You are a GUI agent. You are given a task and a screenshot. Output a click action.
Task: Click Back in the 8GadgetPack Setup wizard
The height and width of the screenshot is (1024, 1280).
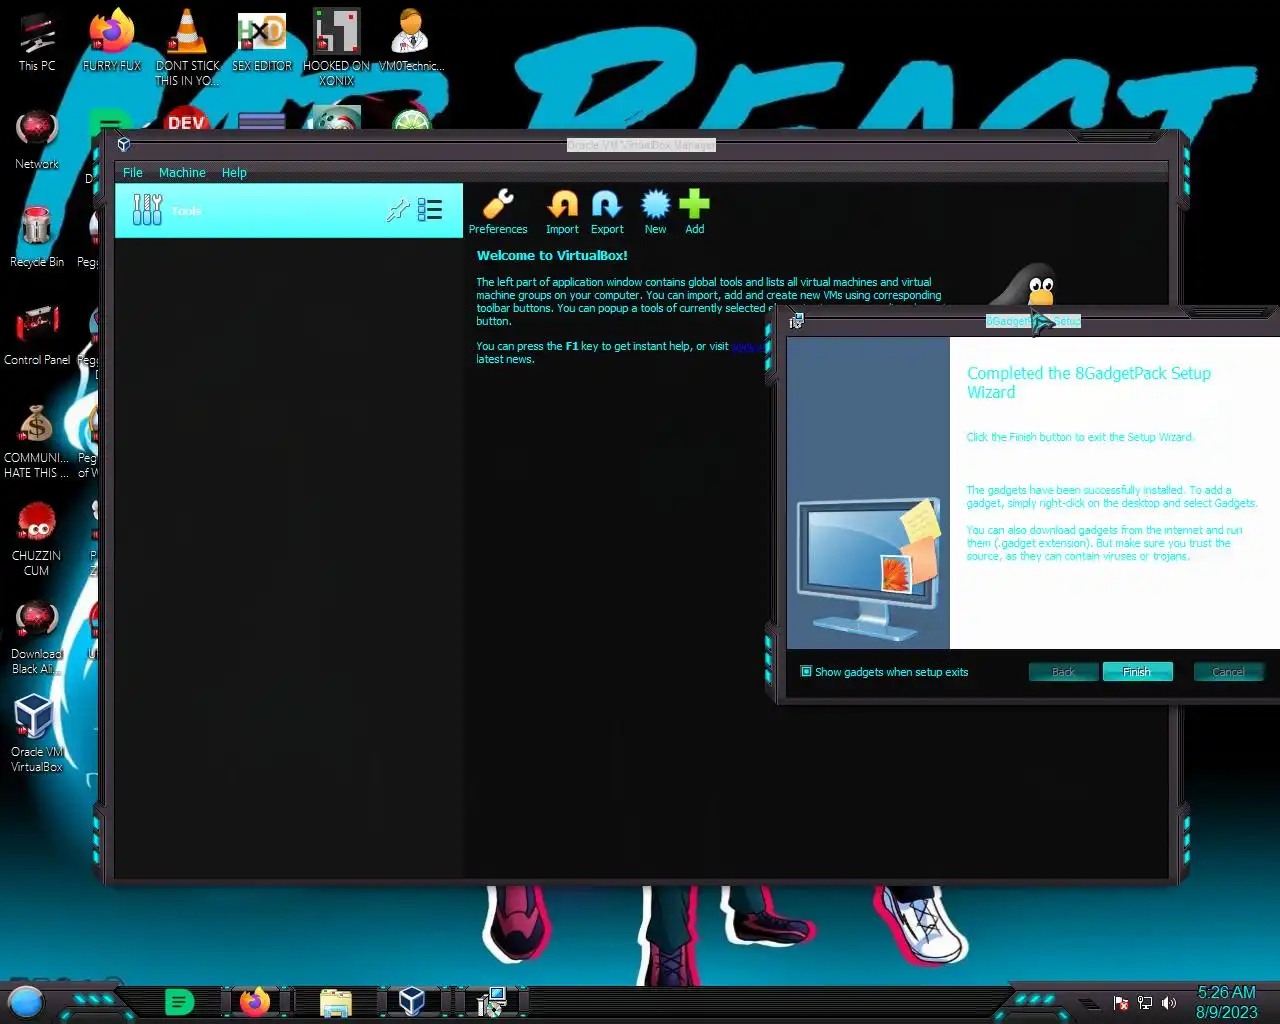1063,672
